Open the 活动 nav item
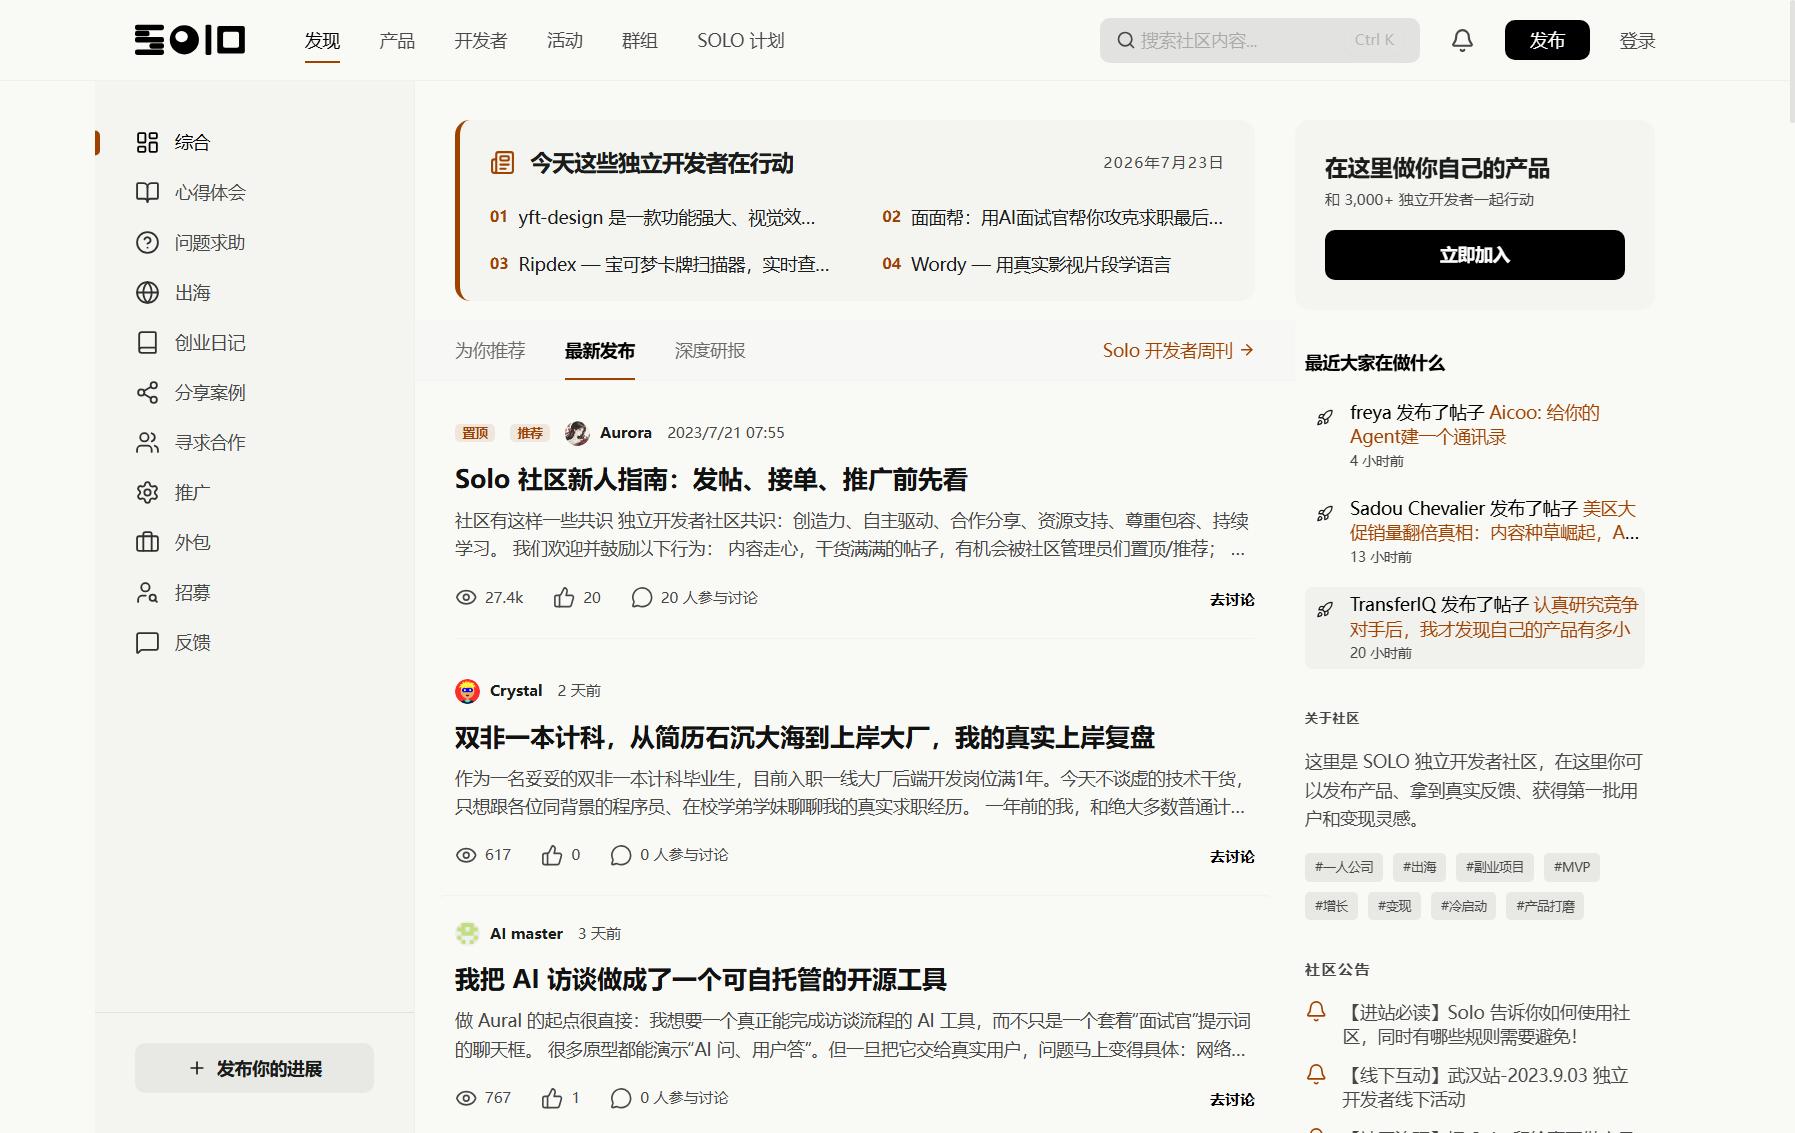Viewport: 1795px width, 1133px height. pyautogui.click(x=565, y=40)
